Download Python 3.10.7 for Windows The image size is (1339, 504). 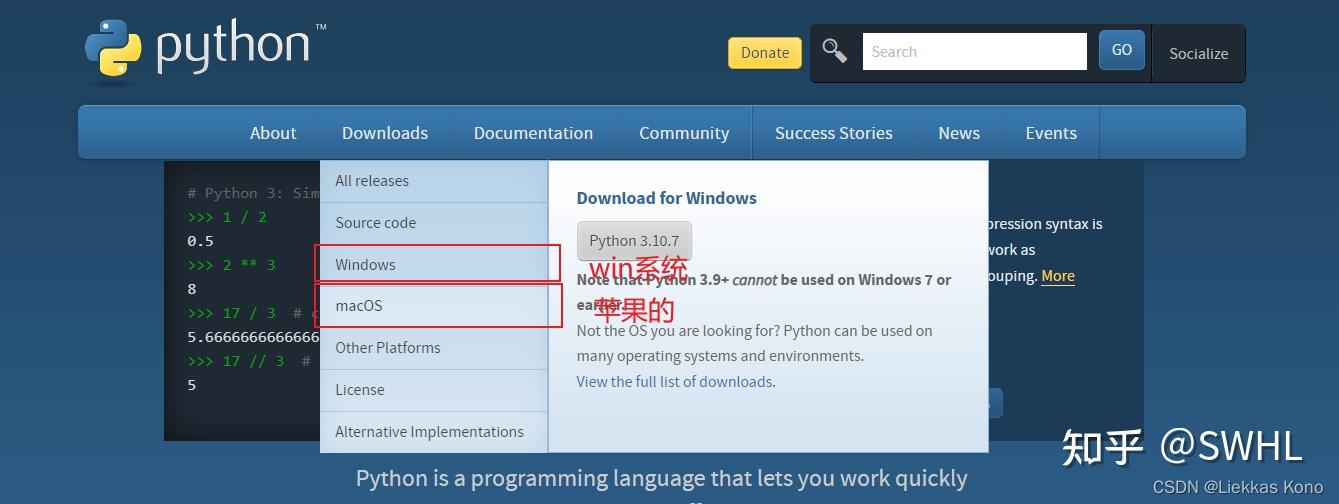pyautogui.click(x=634, y=241)
